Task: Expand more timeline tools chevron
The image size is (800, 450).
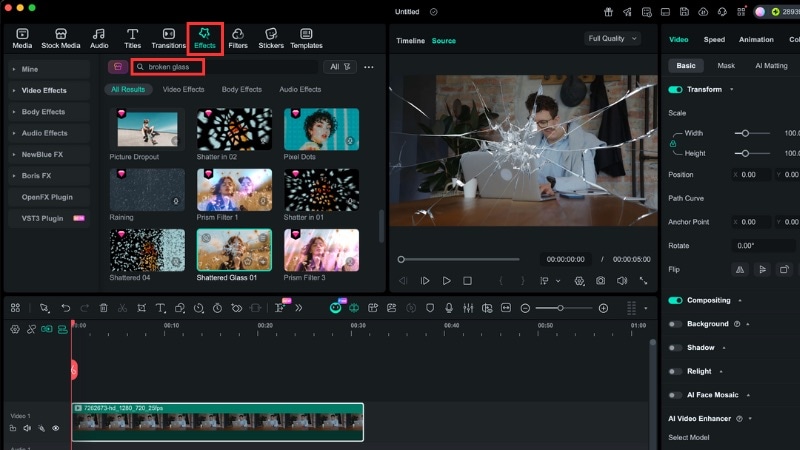Action: [x=298, y=308]
